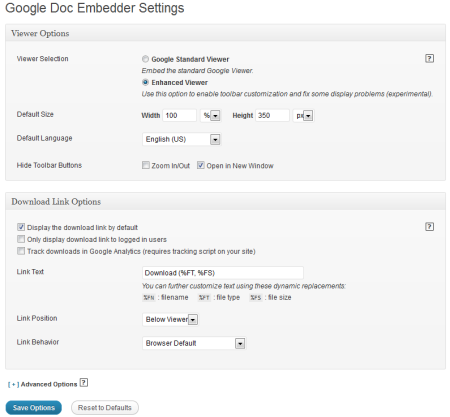This screenshot has width=450, height=417.
Task: Open the height unit px dropdown
Action: (x=303, y=115)
